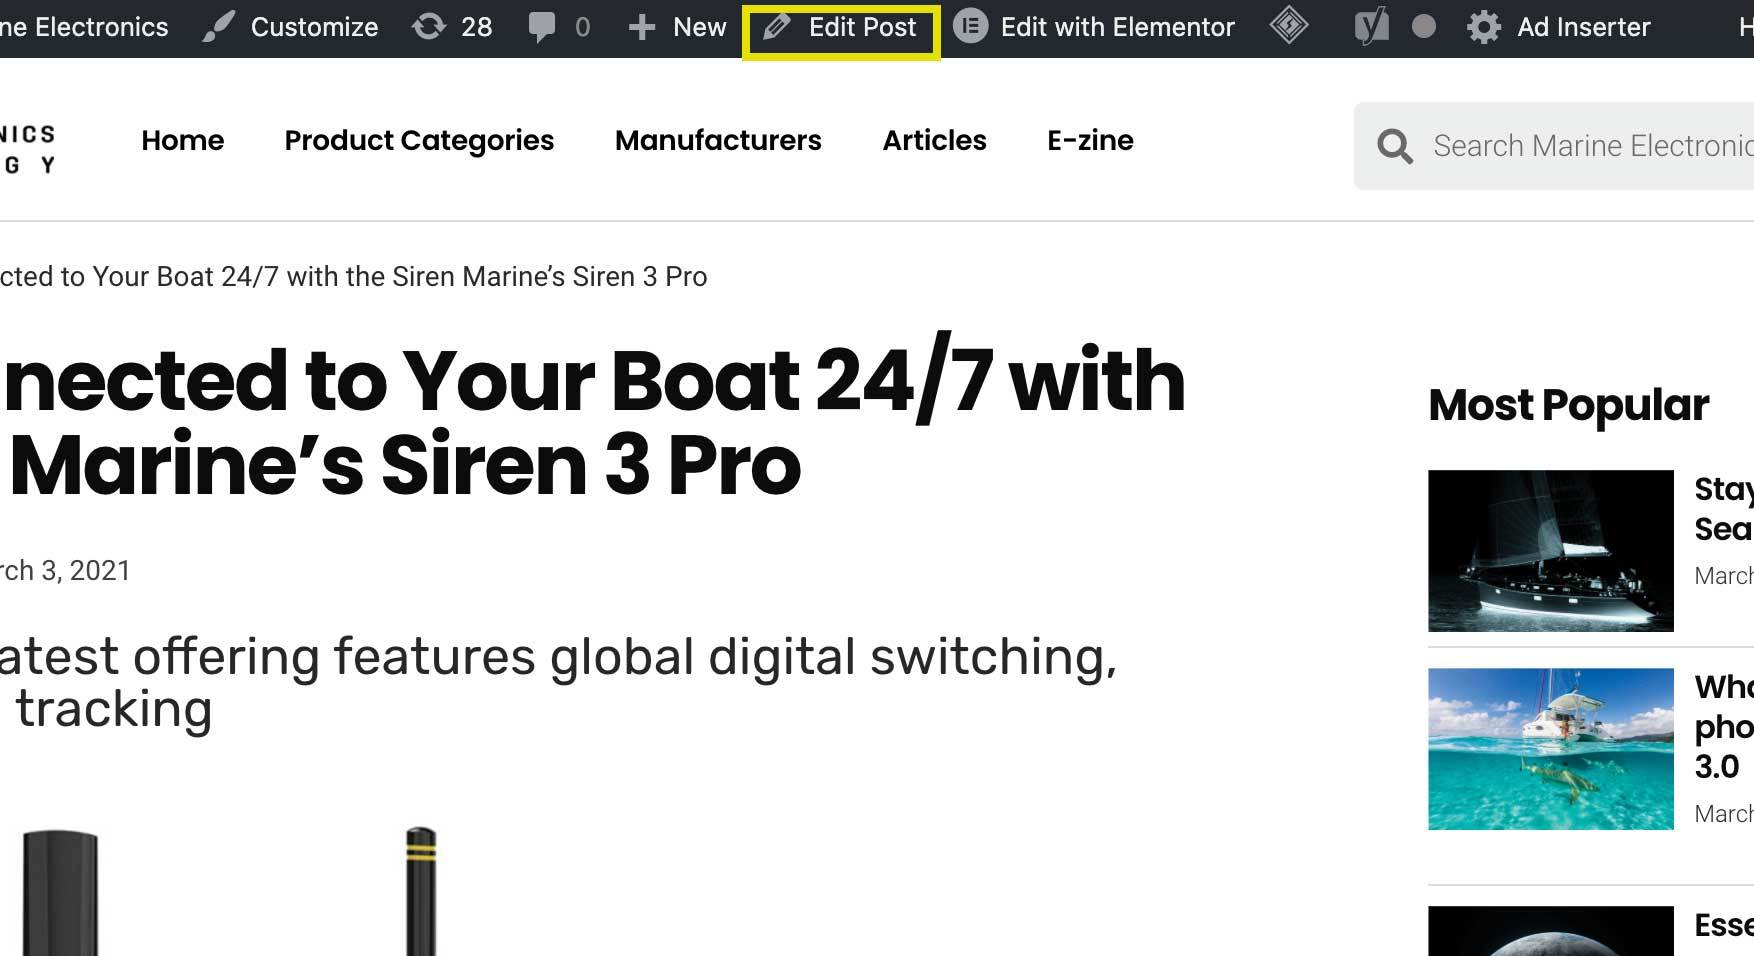The image size is (1754, 956).
Task: Click the Customize paintbrush icon
Action: [219, 27]
